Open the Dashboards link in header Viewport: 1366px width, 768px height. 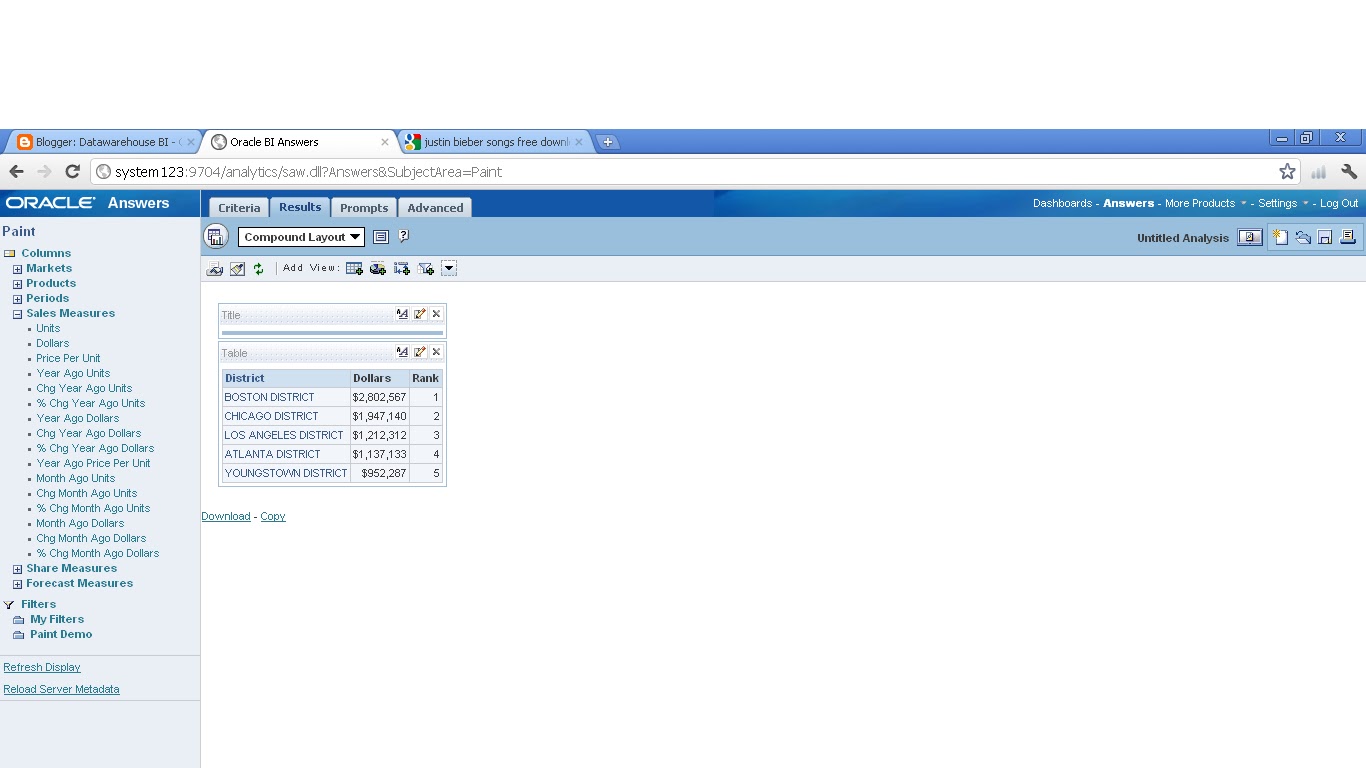pyautogui.click(x=1062, y=203)
